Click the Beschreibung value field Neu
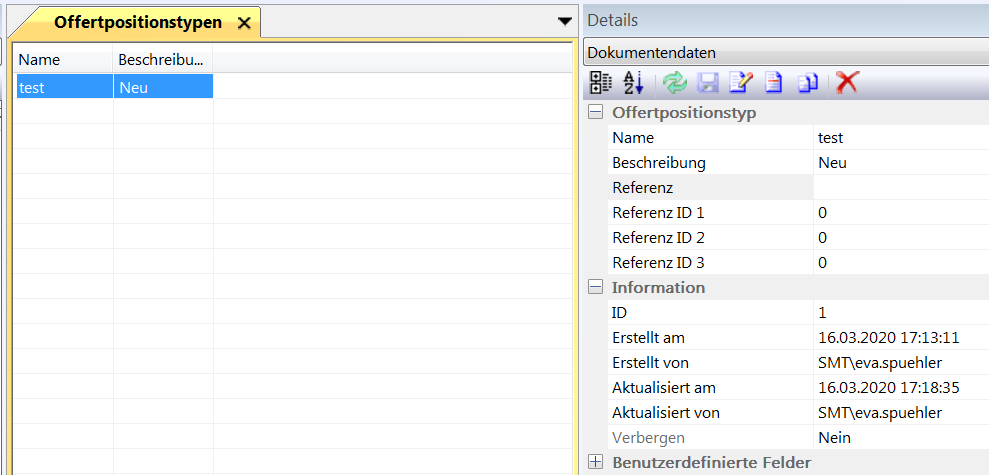 [900, 162]
